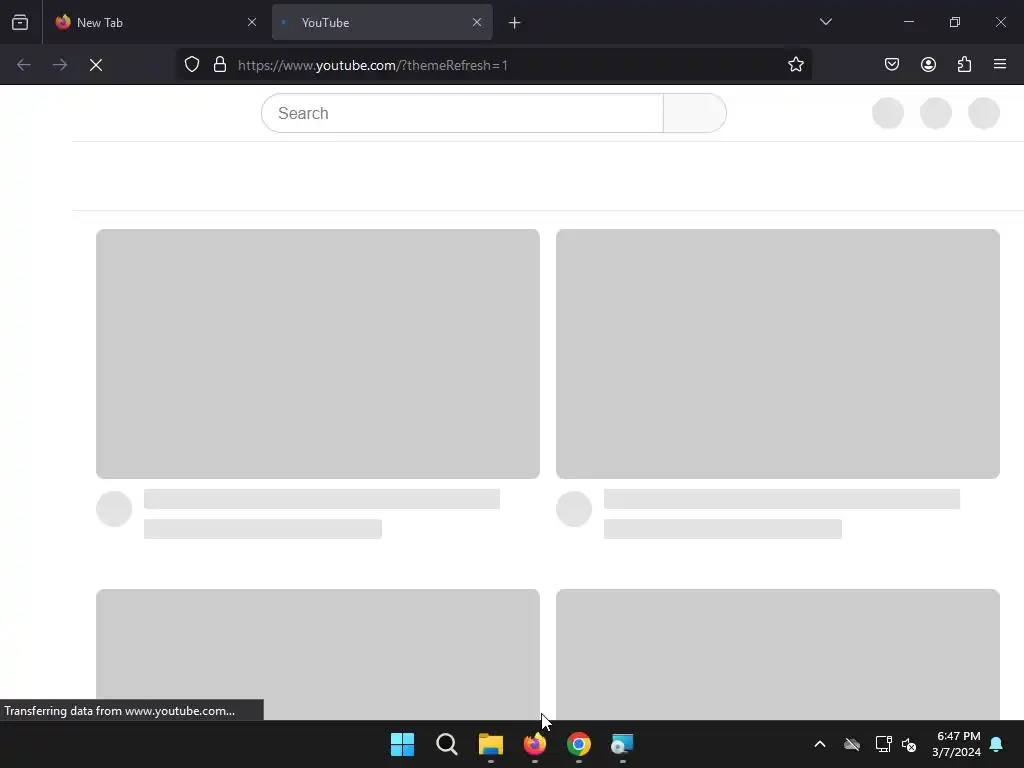Screen dimensions: 1024x768
Task: Open Windows Start menu
Action: (402, 744)
